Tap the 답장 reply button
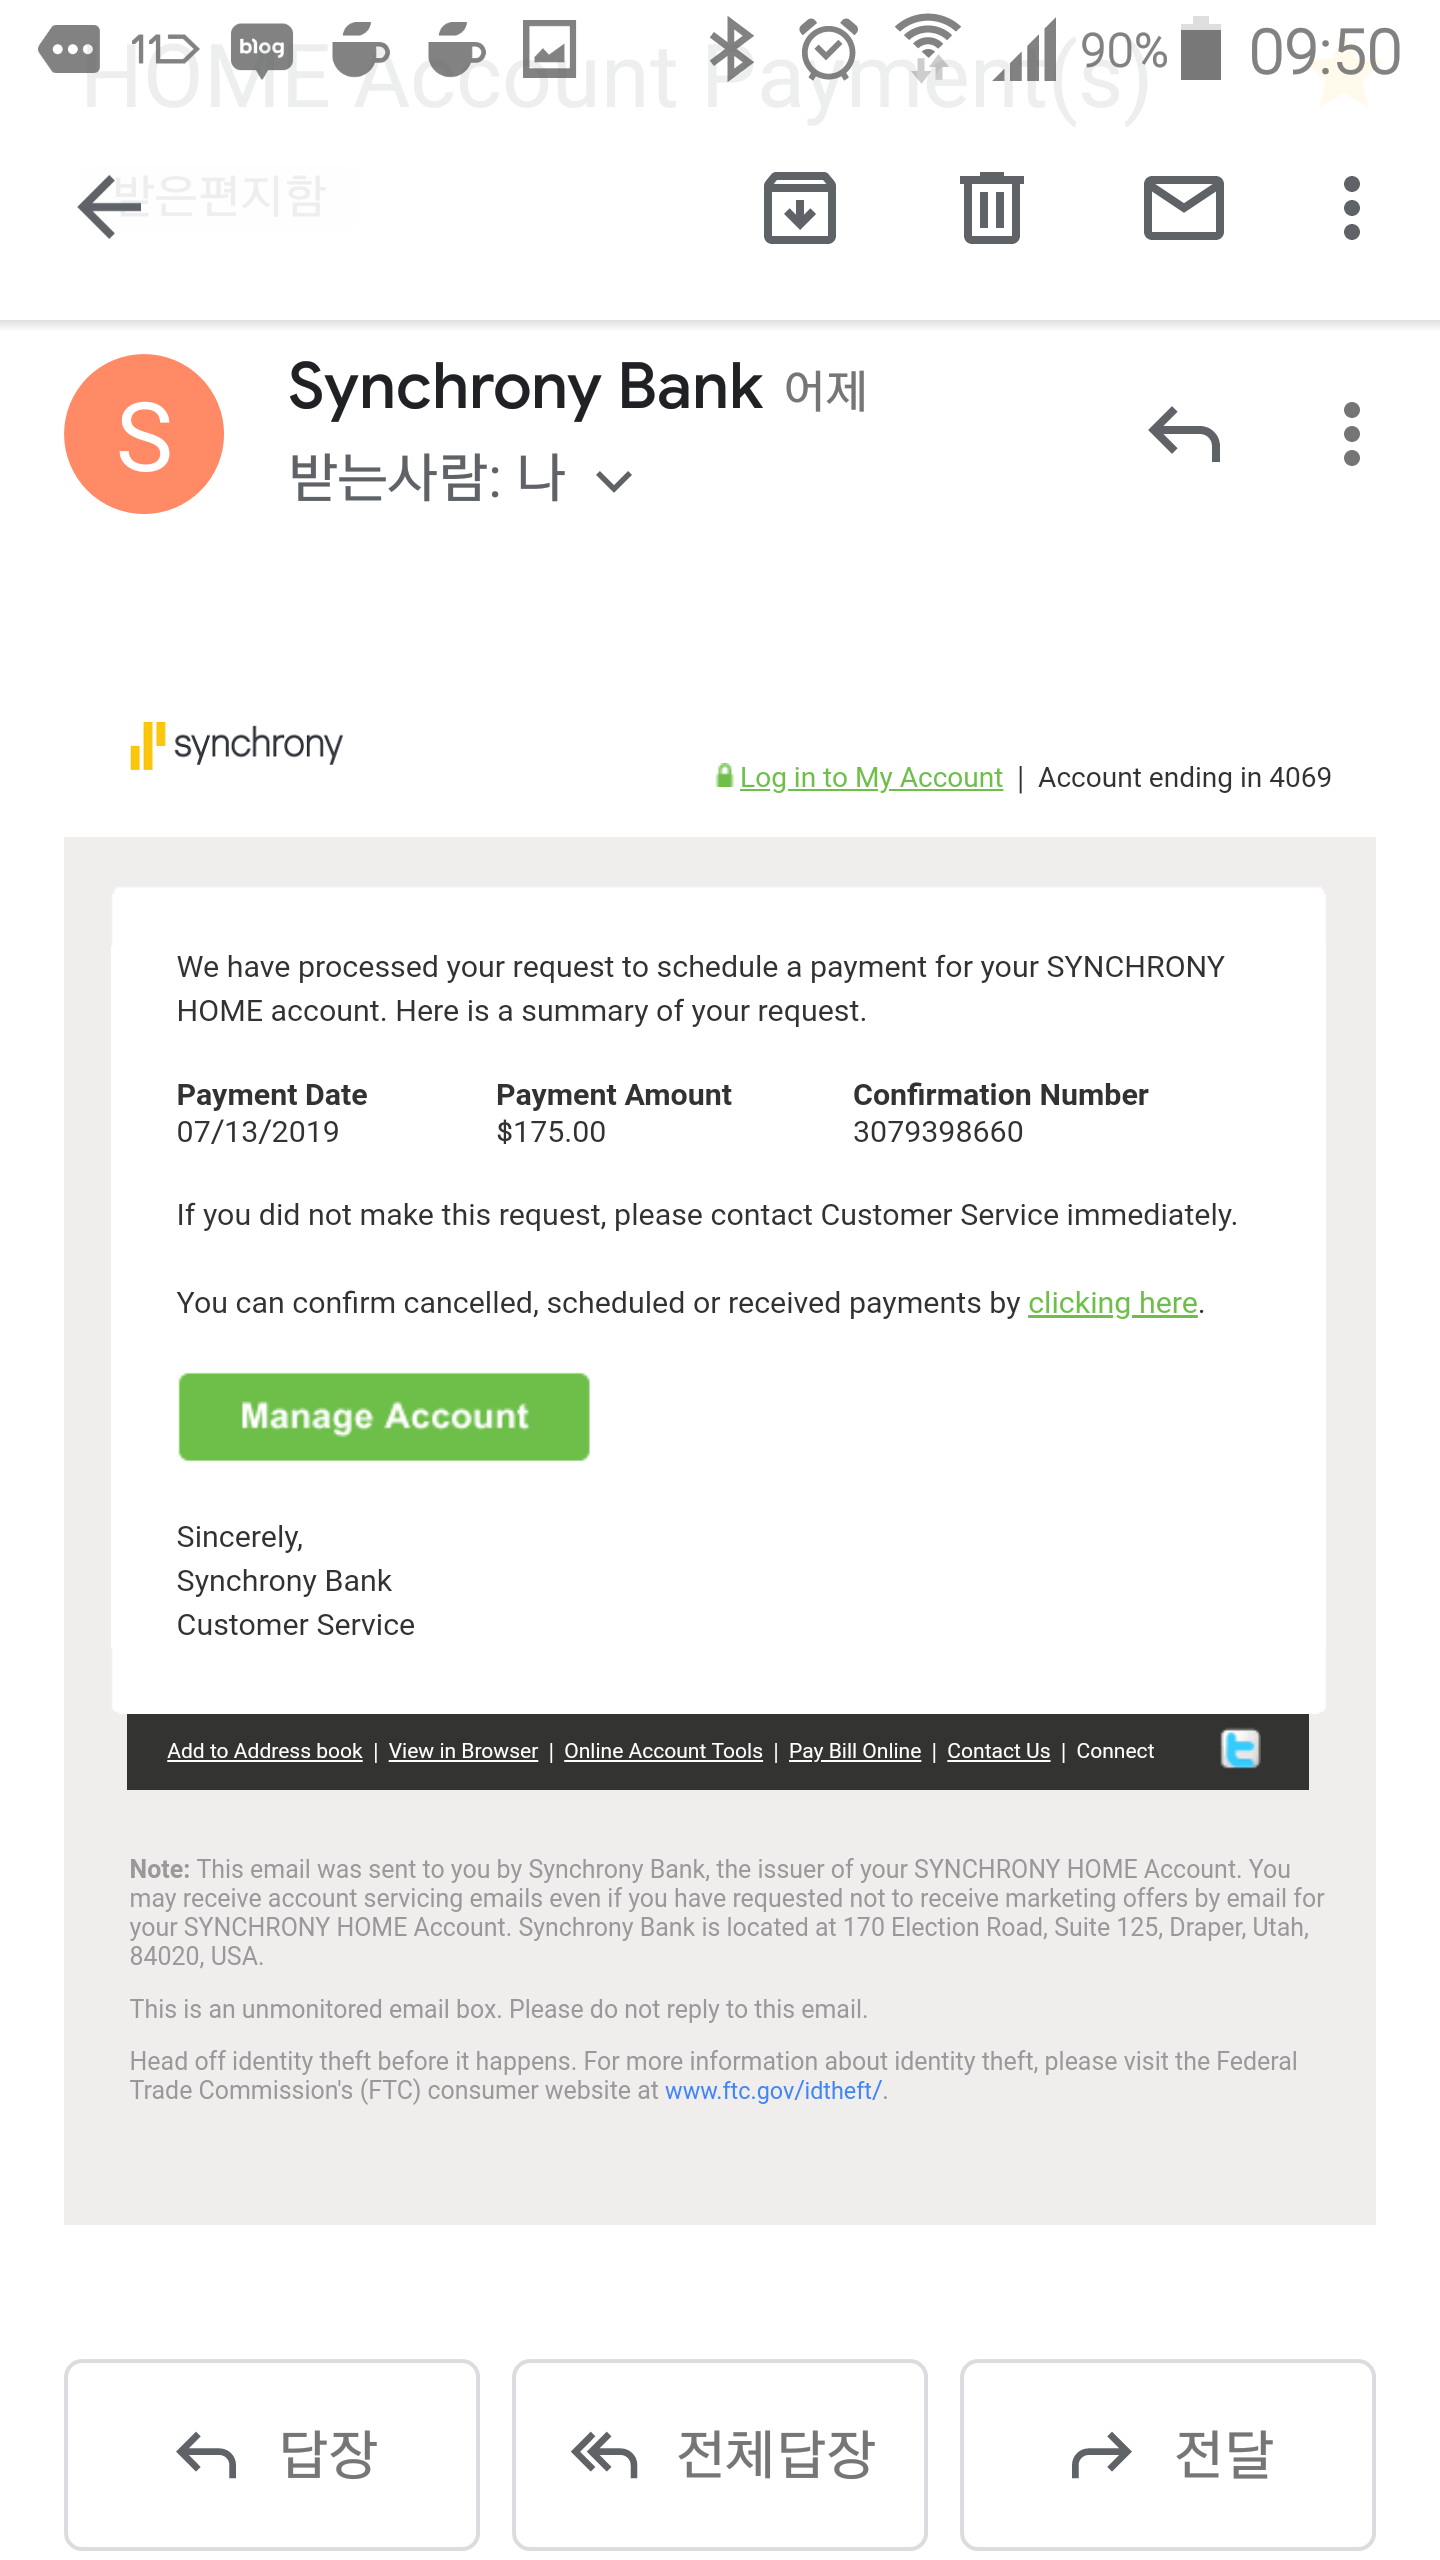The image size is (1440, 2560). [x=272, y=2454]
